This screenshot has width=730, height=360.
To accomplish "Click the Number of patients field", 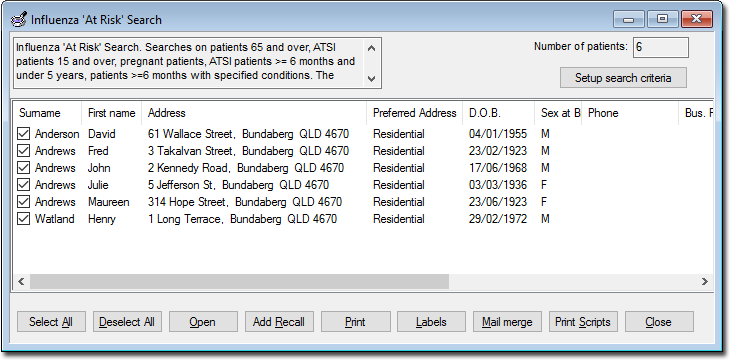I will coord(661,48).
